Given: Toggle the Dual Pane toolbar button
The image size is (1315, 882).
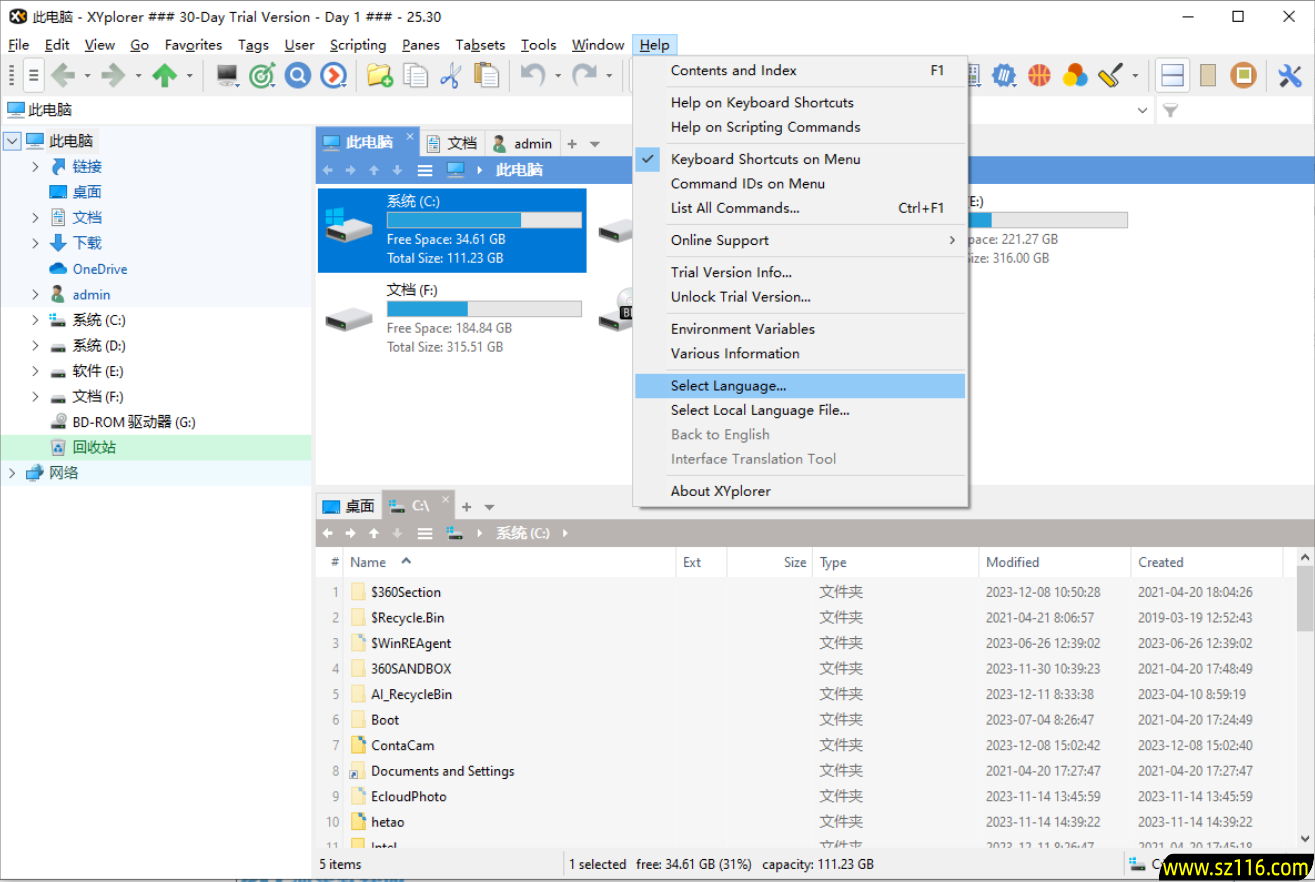Looking at the screenshot, I should (x=1172, y=75).
